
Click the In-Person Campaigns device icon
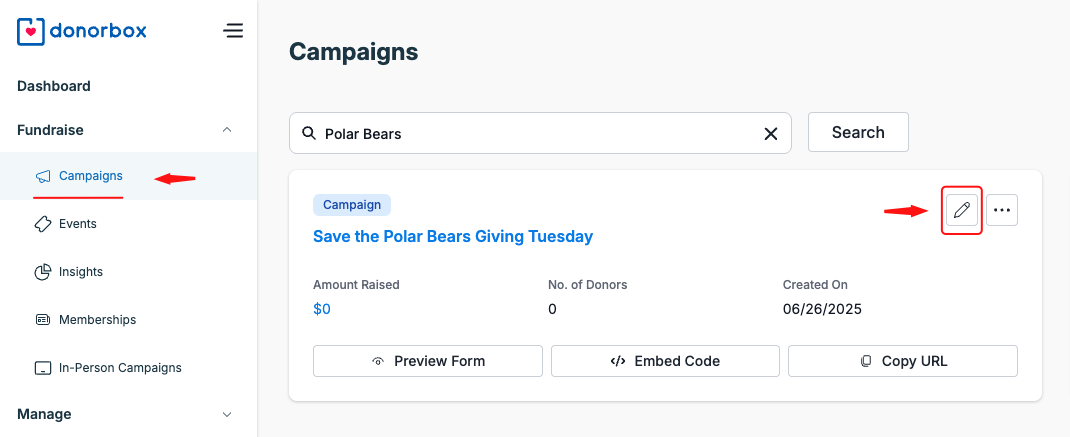pyautogui.click(x=43, y=368)
